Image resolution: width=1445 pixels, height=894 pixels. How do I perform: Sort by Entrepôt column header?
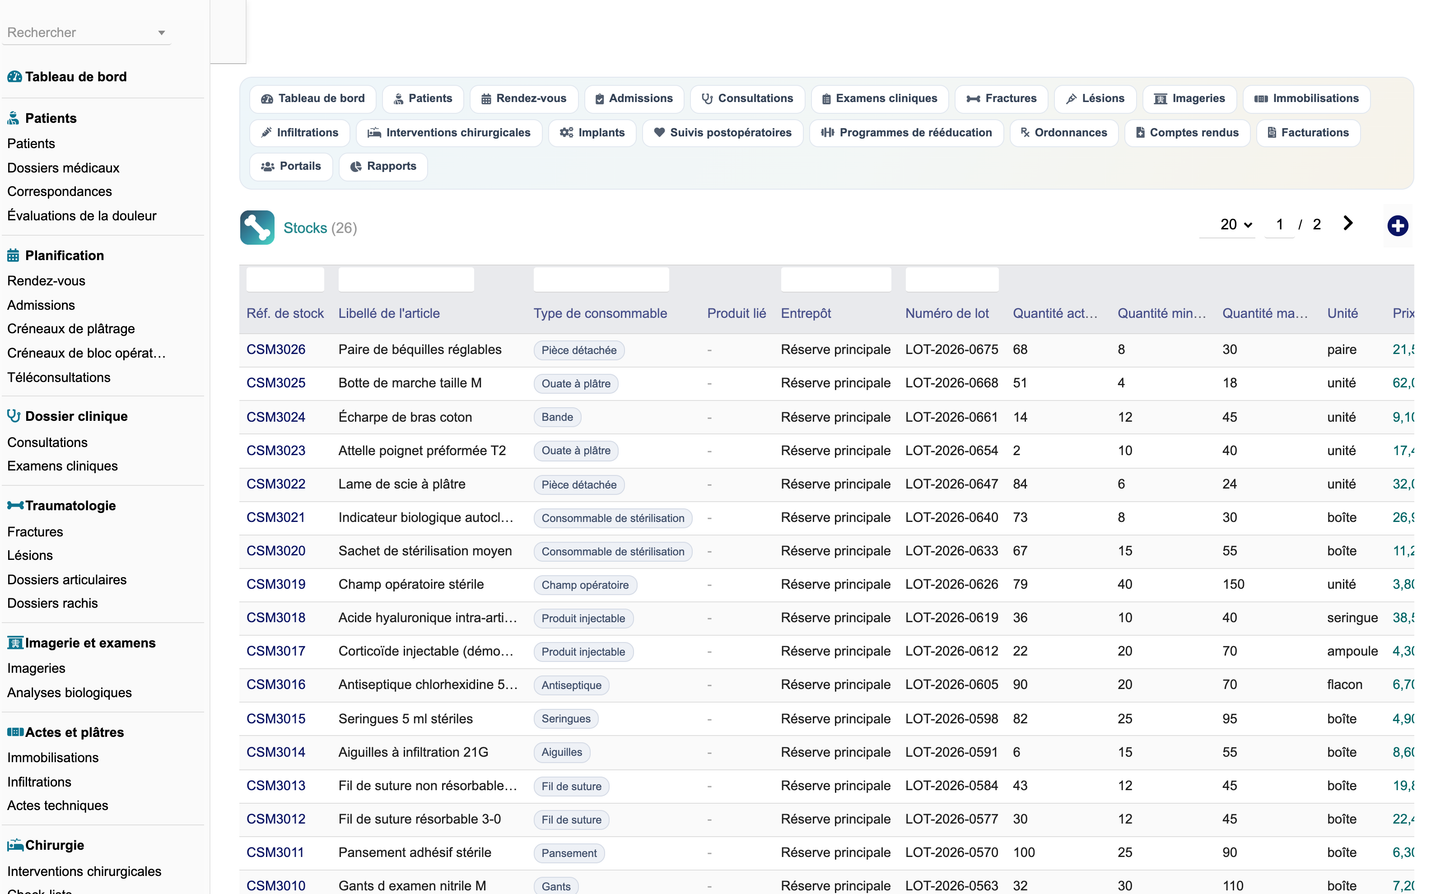[x=806, y=314]
